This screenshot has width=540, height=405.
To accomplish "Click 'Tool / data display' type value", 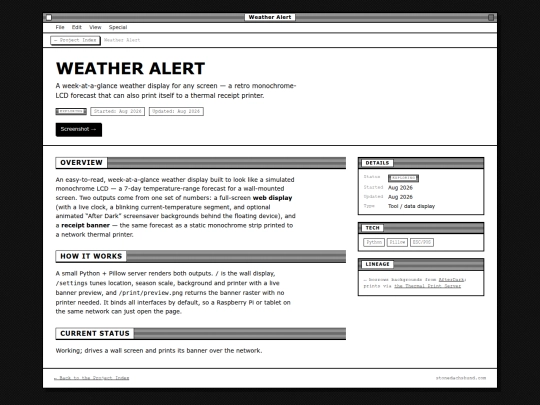I will pos(411,206).
